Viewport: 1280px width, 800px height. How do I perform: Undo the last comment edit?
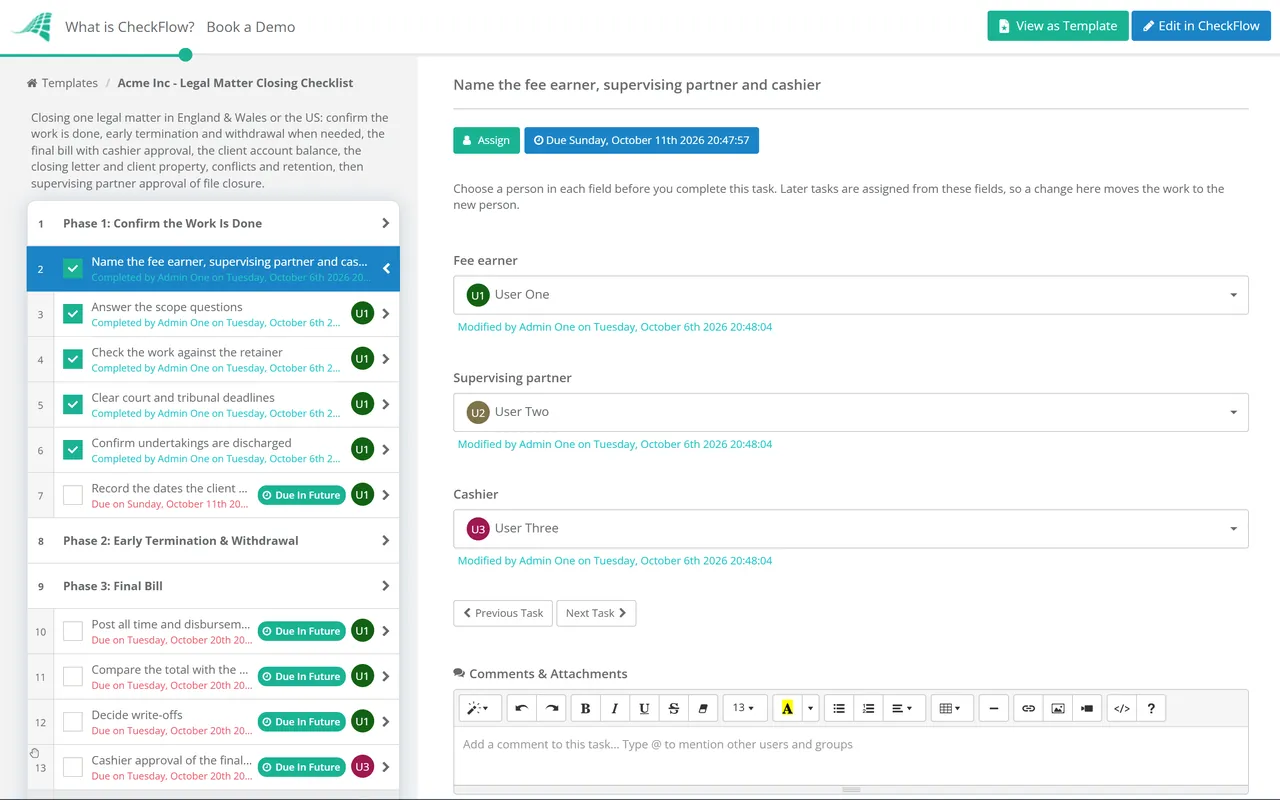tap(522, 708)
